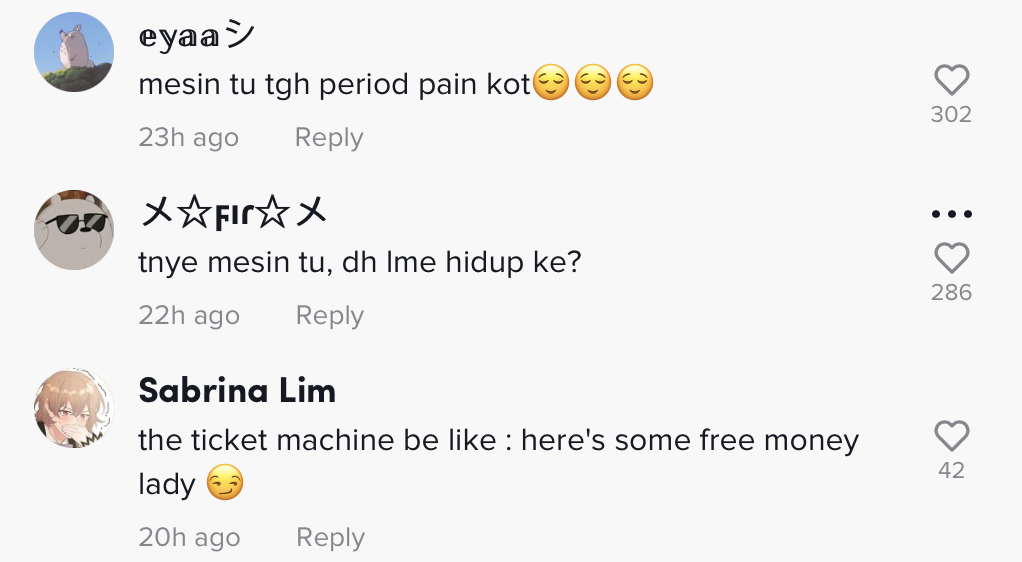The height and width of the screenshot is (562, 1022).
Task: Open Sabrina Lim's username link
Action: click(x=237, y=391)
